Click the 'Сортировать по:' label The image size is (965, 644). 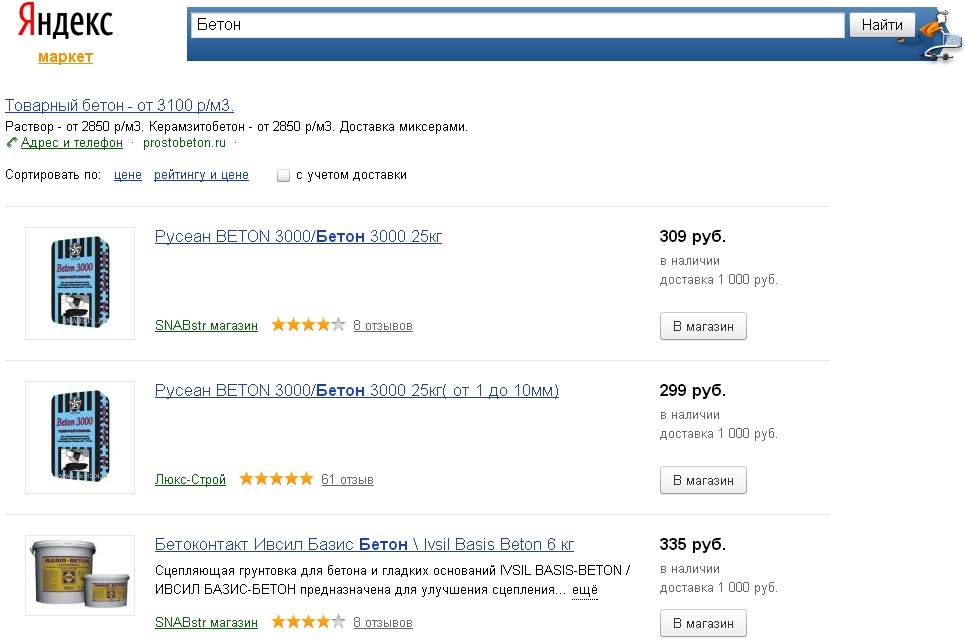coord(53,175)
